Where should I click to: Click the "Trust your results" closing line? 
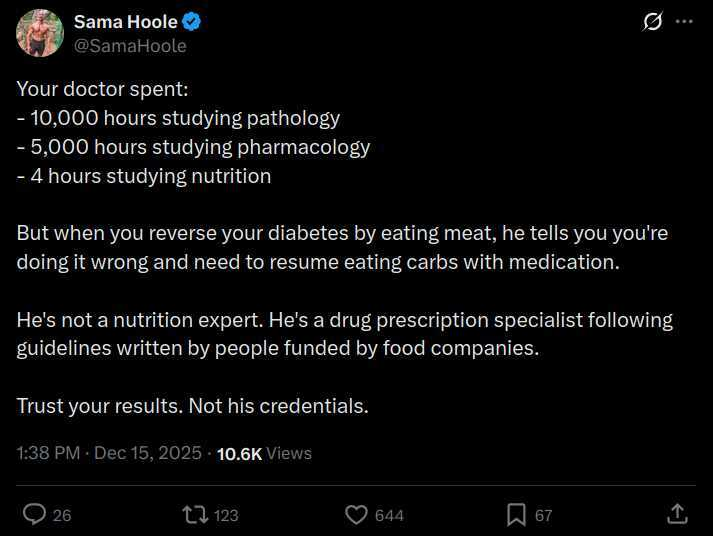coord(192,406)
